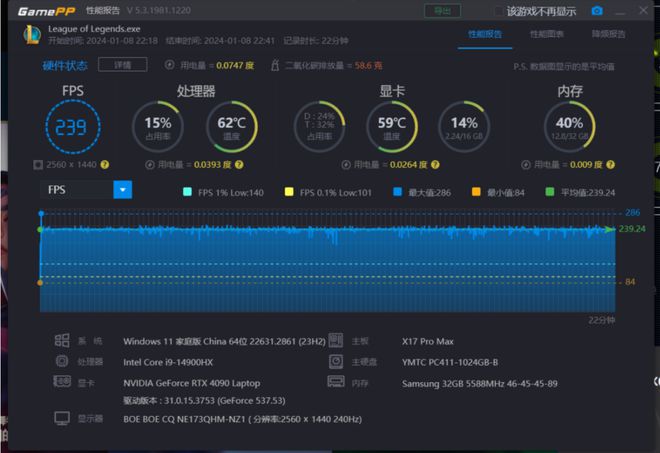Click the help icon beside GPU 0.0264 度
Screen dimensions: 660x453
(x=435, y=165)
